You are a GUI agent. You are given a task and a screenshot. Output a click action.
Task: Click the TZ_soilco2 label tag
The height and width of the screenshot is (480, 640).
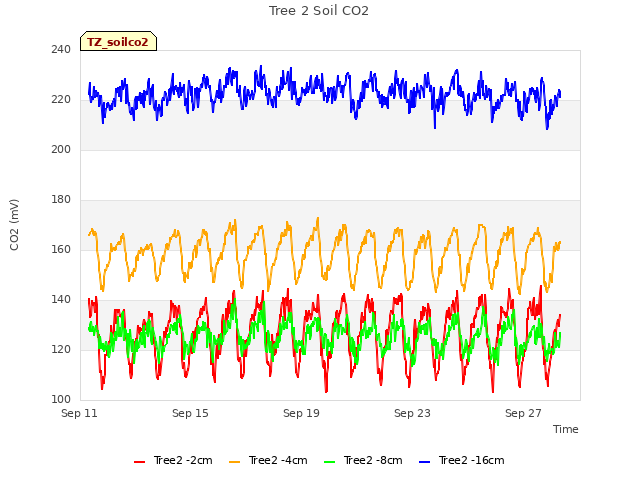point(118,41)
